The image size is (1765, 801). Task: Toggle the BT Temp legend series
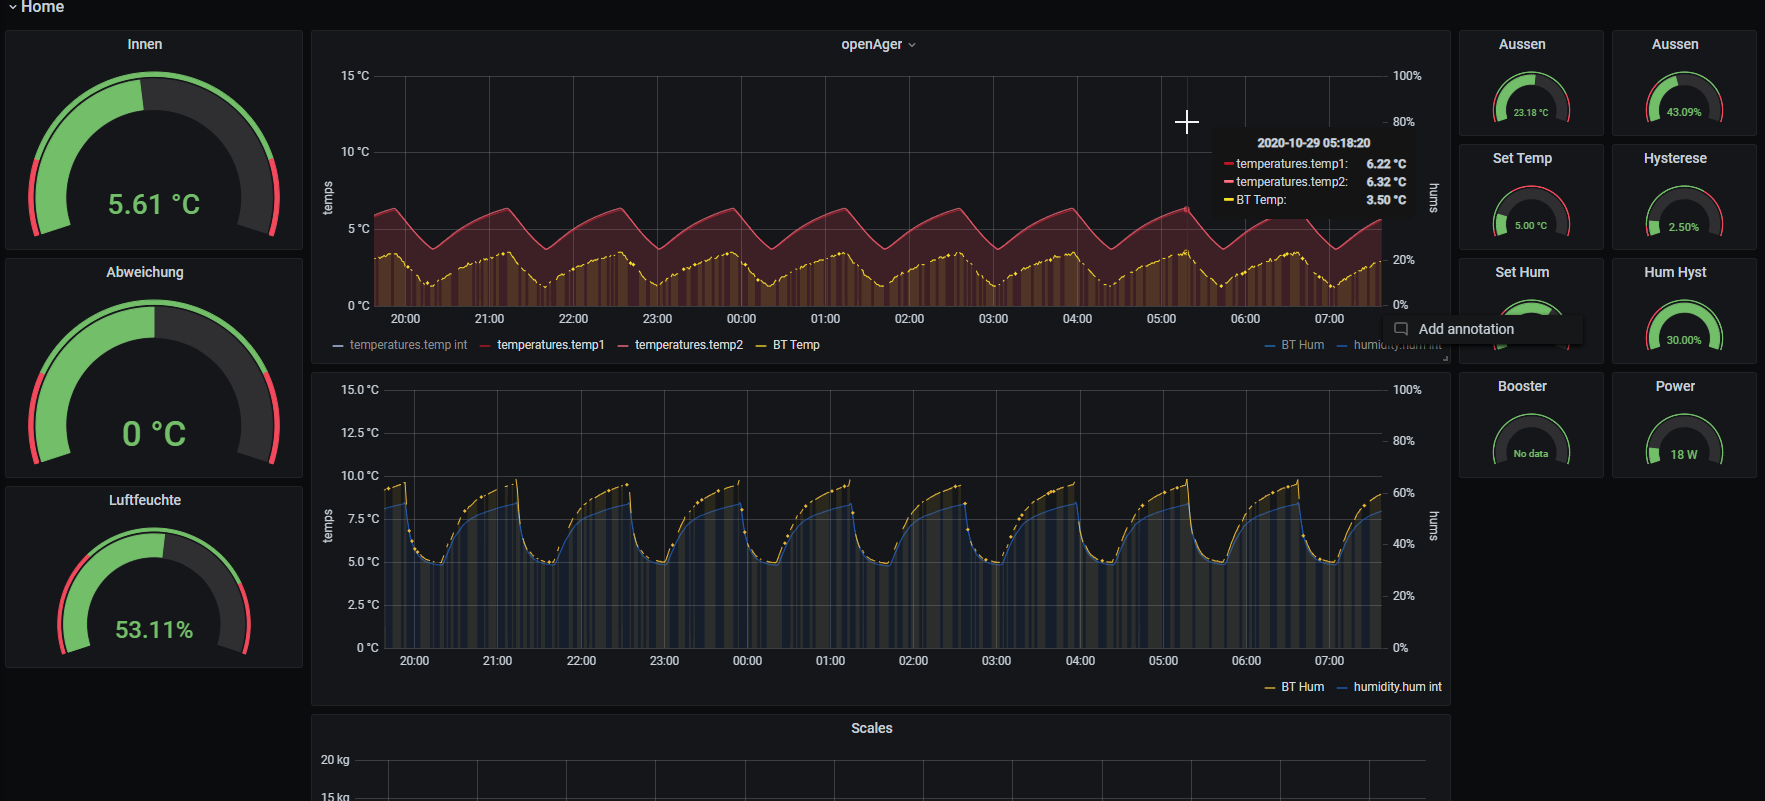click(796, 345)
